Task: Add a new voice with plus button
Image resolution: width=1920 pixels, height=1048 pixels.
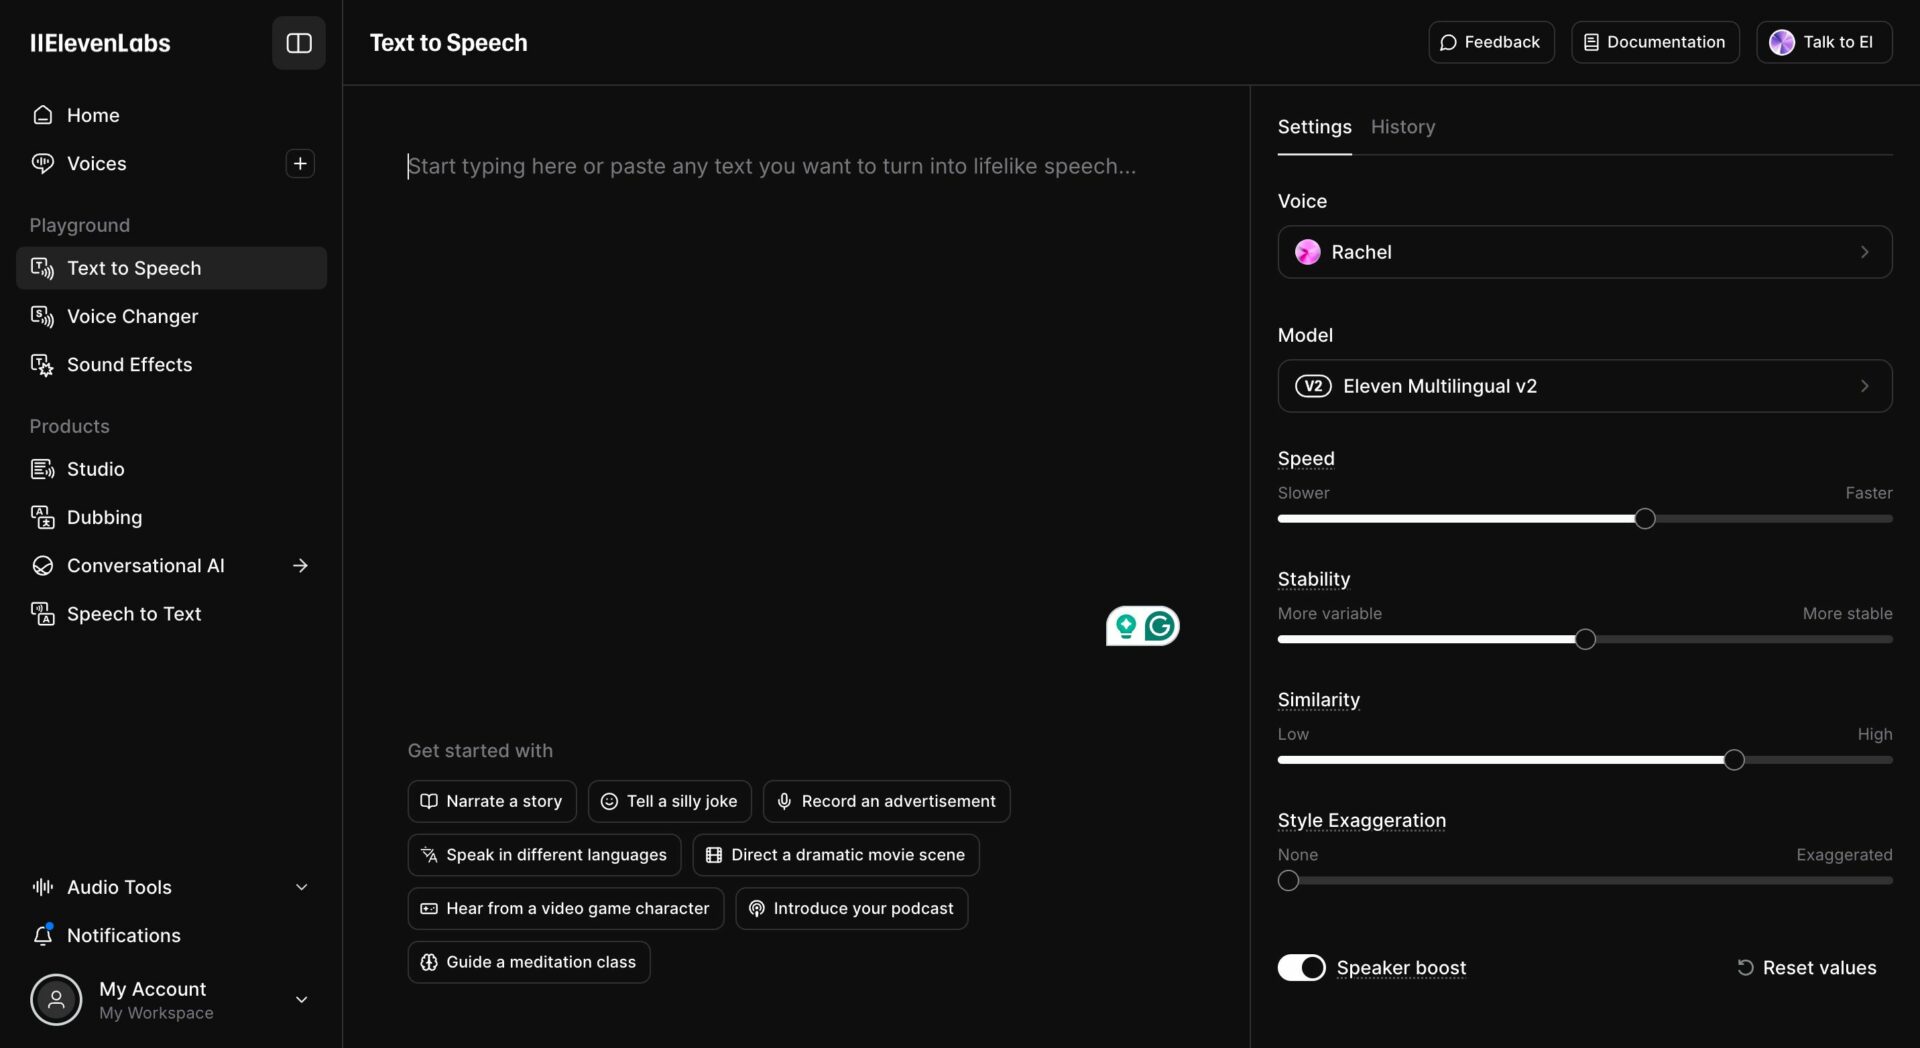Action: (x=300, y=163)
